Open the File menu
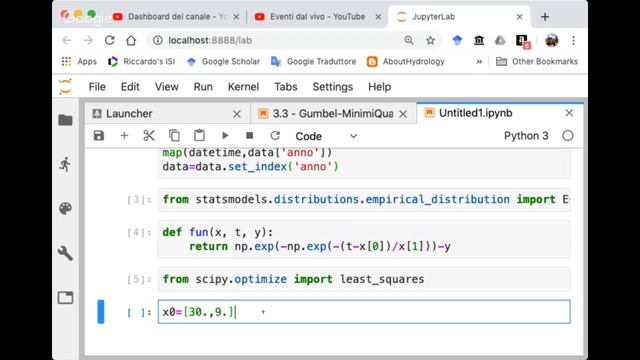Viewport: 640px width, 360px height. [97, 87]
